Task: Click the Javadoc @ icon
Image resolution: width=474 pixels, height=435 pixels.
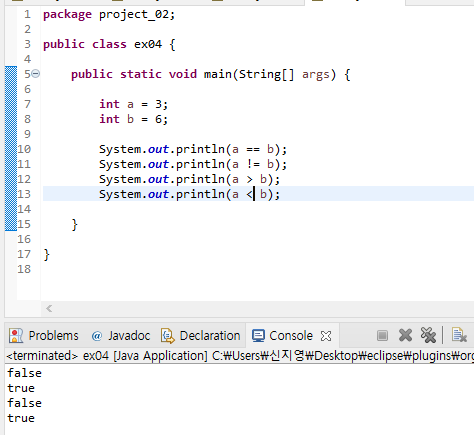Action: [96, 336]
